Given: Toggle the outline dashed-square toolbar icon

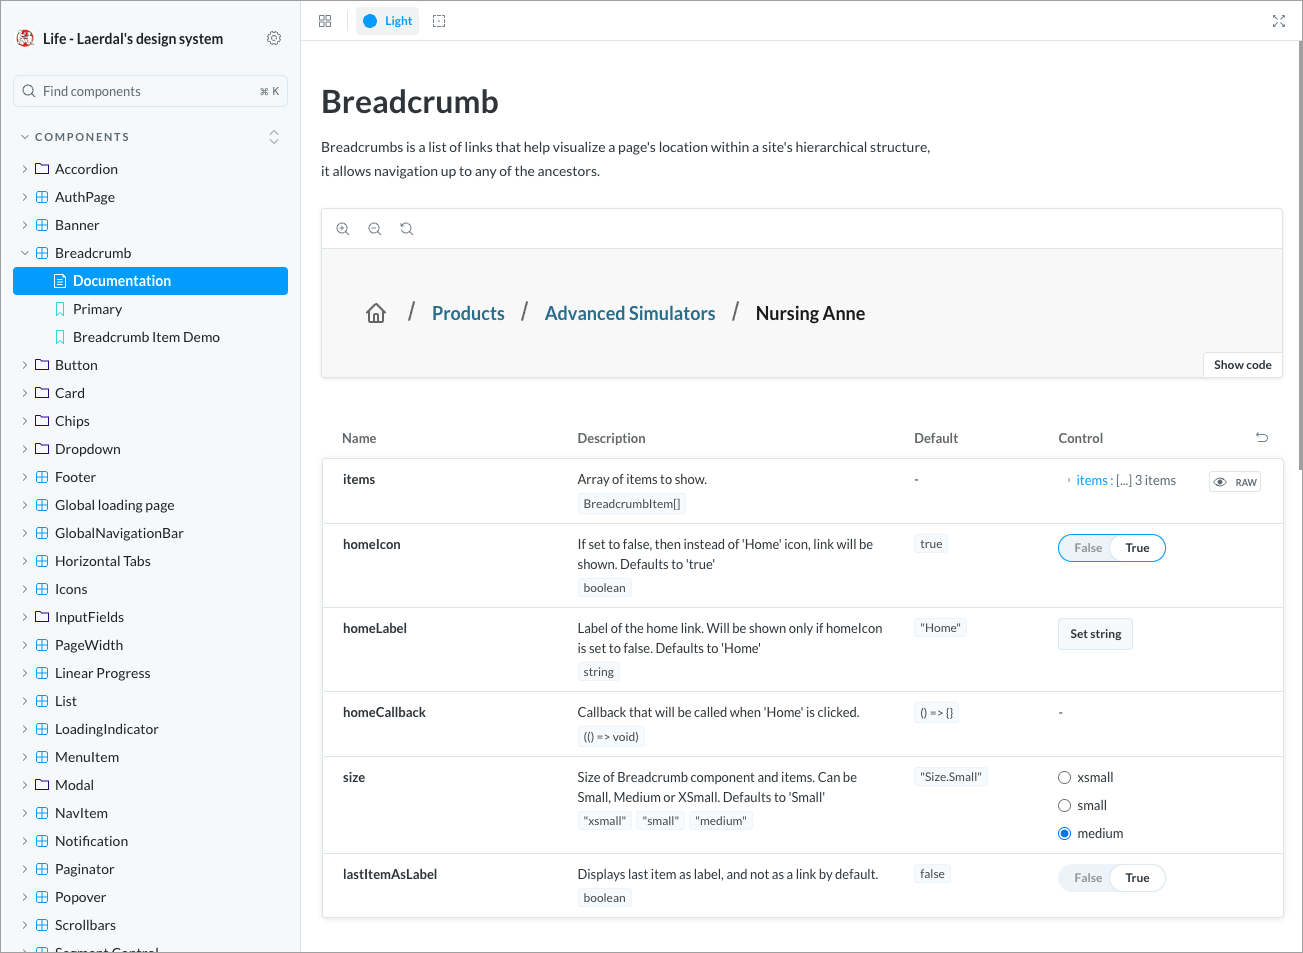Looking at the screenshot, I should click(x=439, y=21).
